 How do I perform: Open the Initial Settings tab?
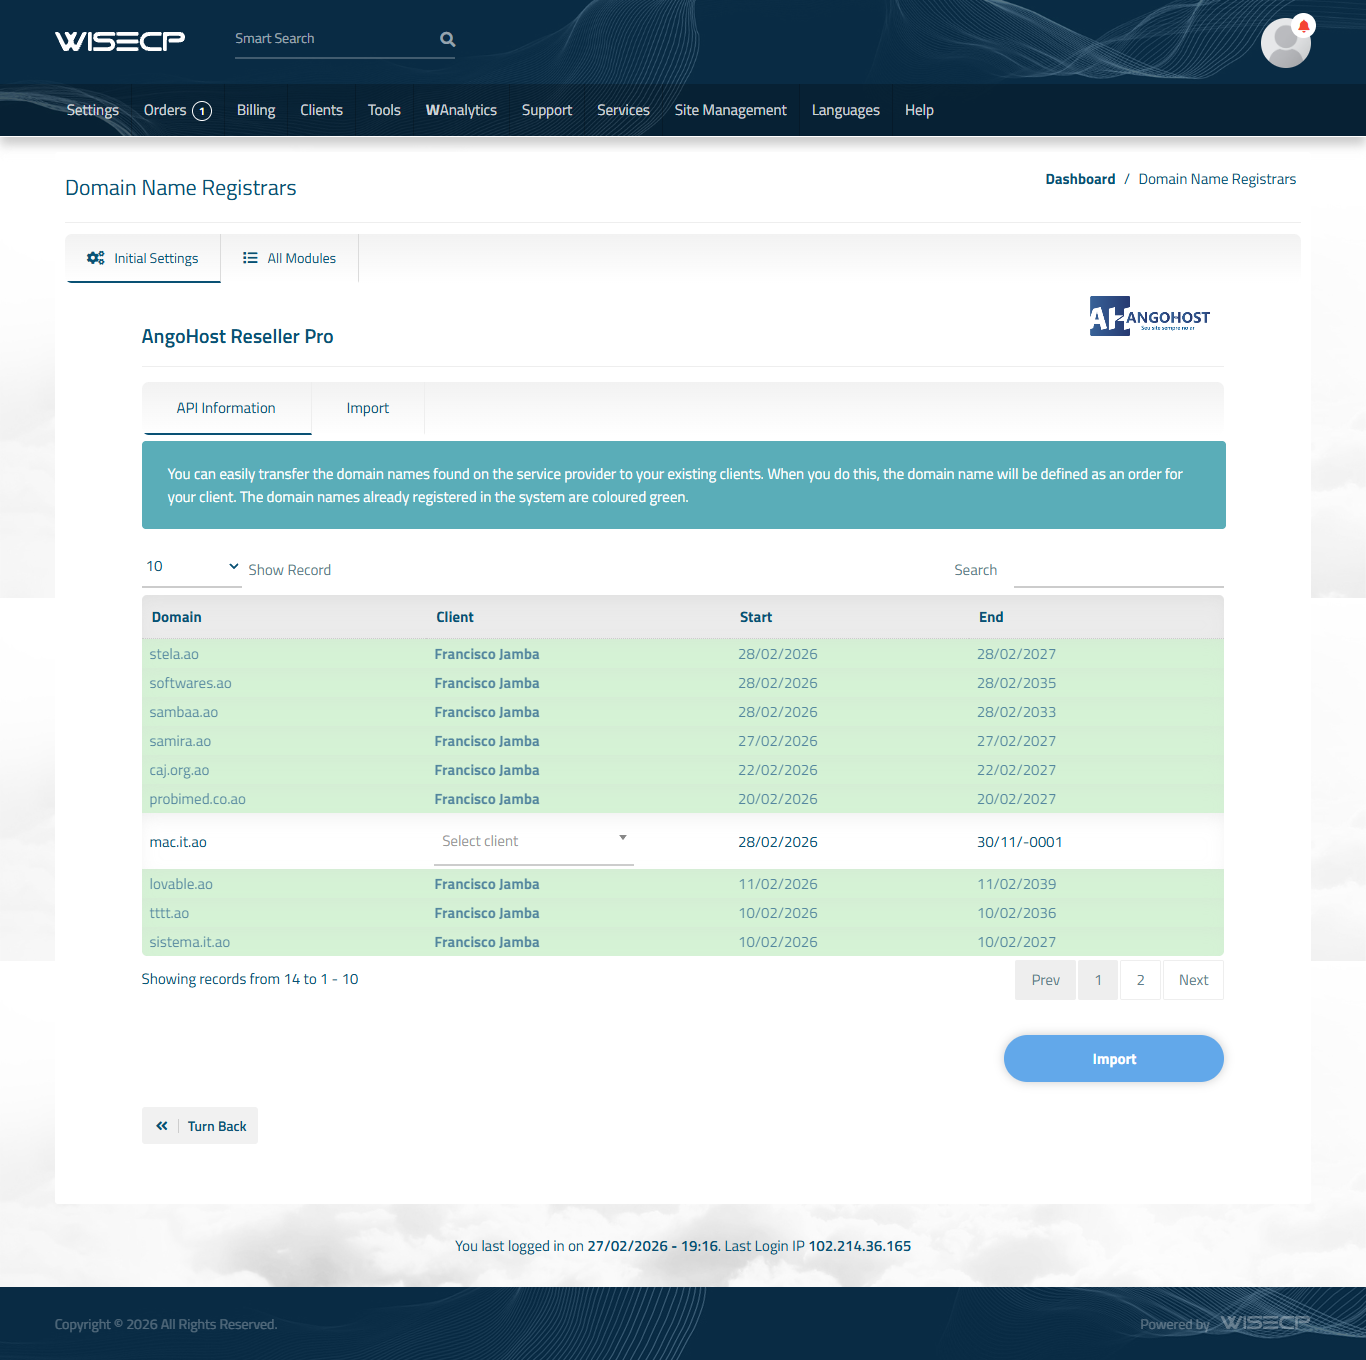pos(143,258)
